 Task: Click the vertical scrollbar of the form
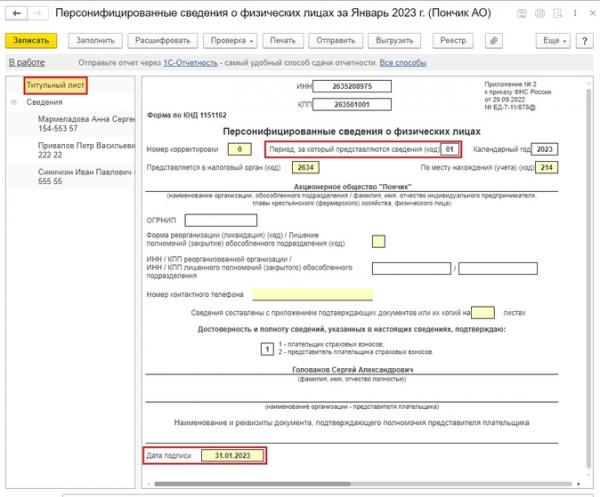point(589,279)
